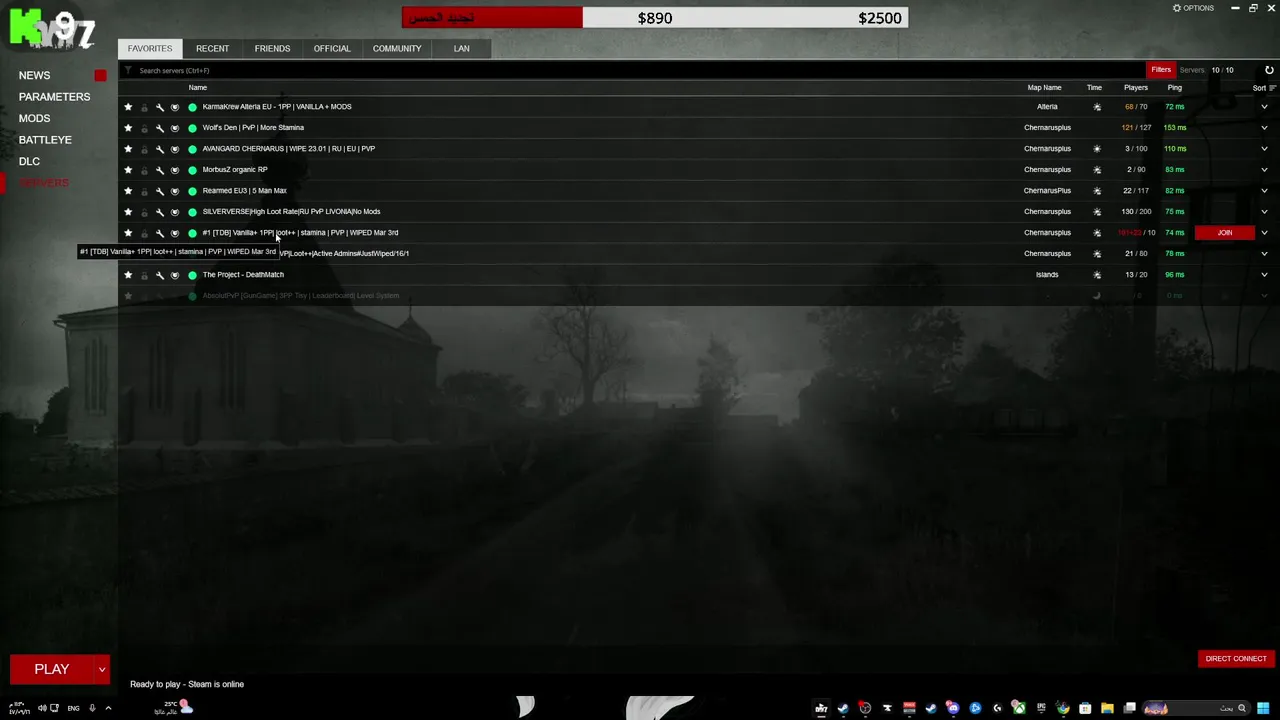Click the big PLAY button
The width and height of the screenshot is (1280, 720).
click(52, 669)
